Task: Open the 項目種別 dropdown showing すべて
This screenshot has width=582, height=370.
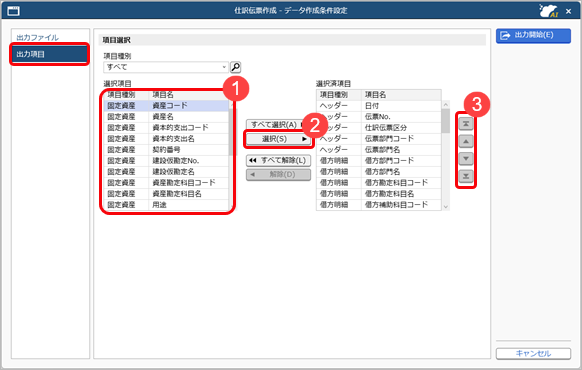Action: 166,67
